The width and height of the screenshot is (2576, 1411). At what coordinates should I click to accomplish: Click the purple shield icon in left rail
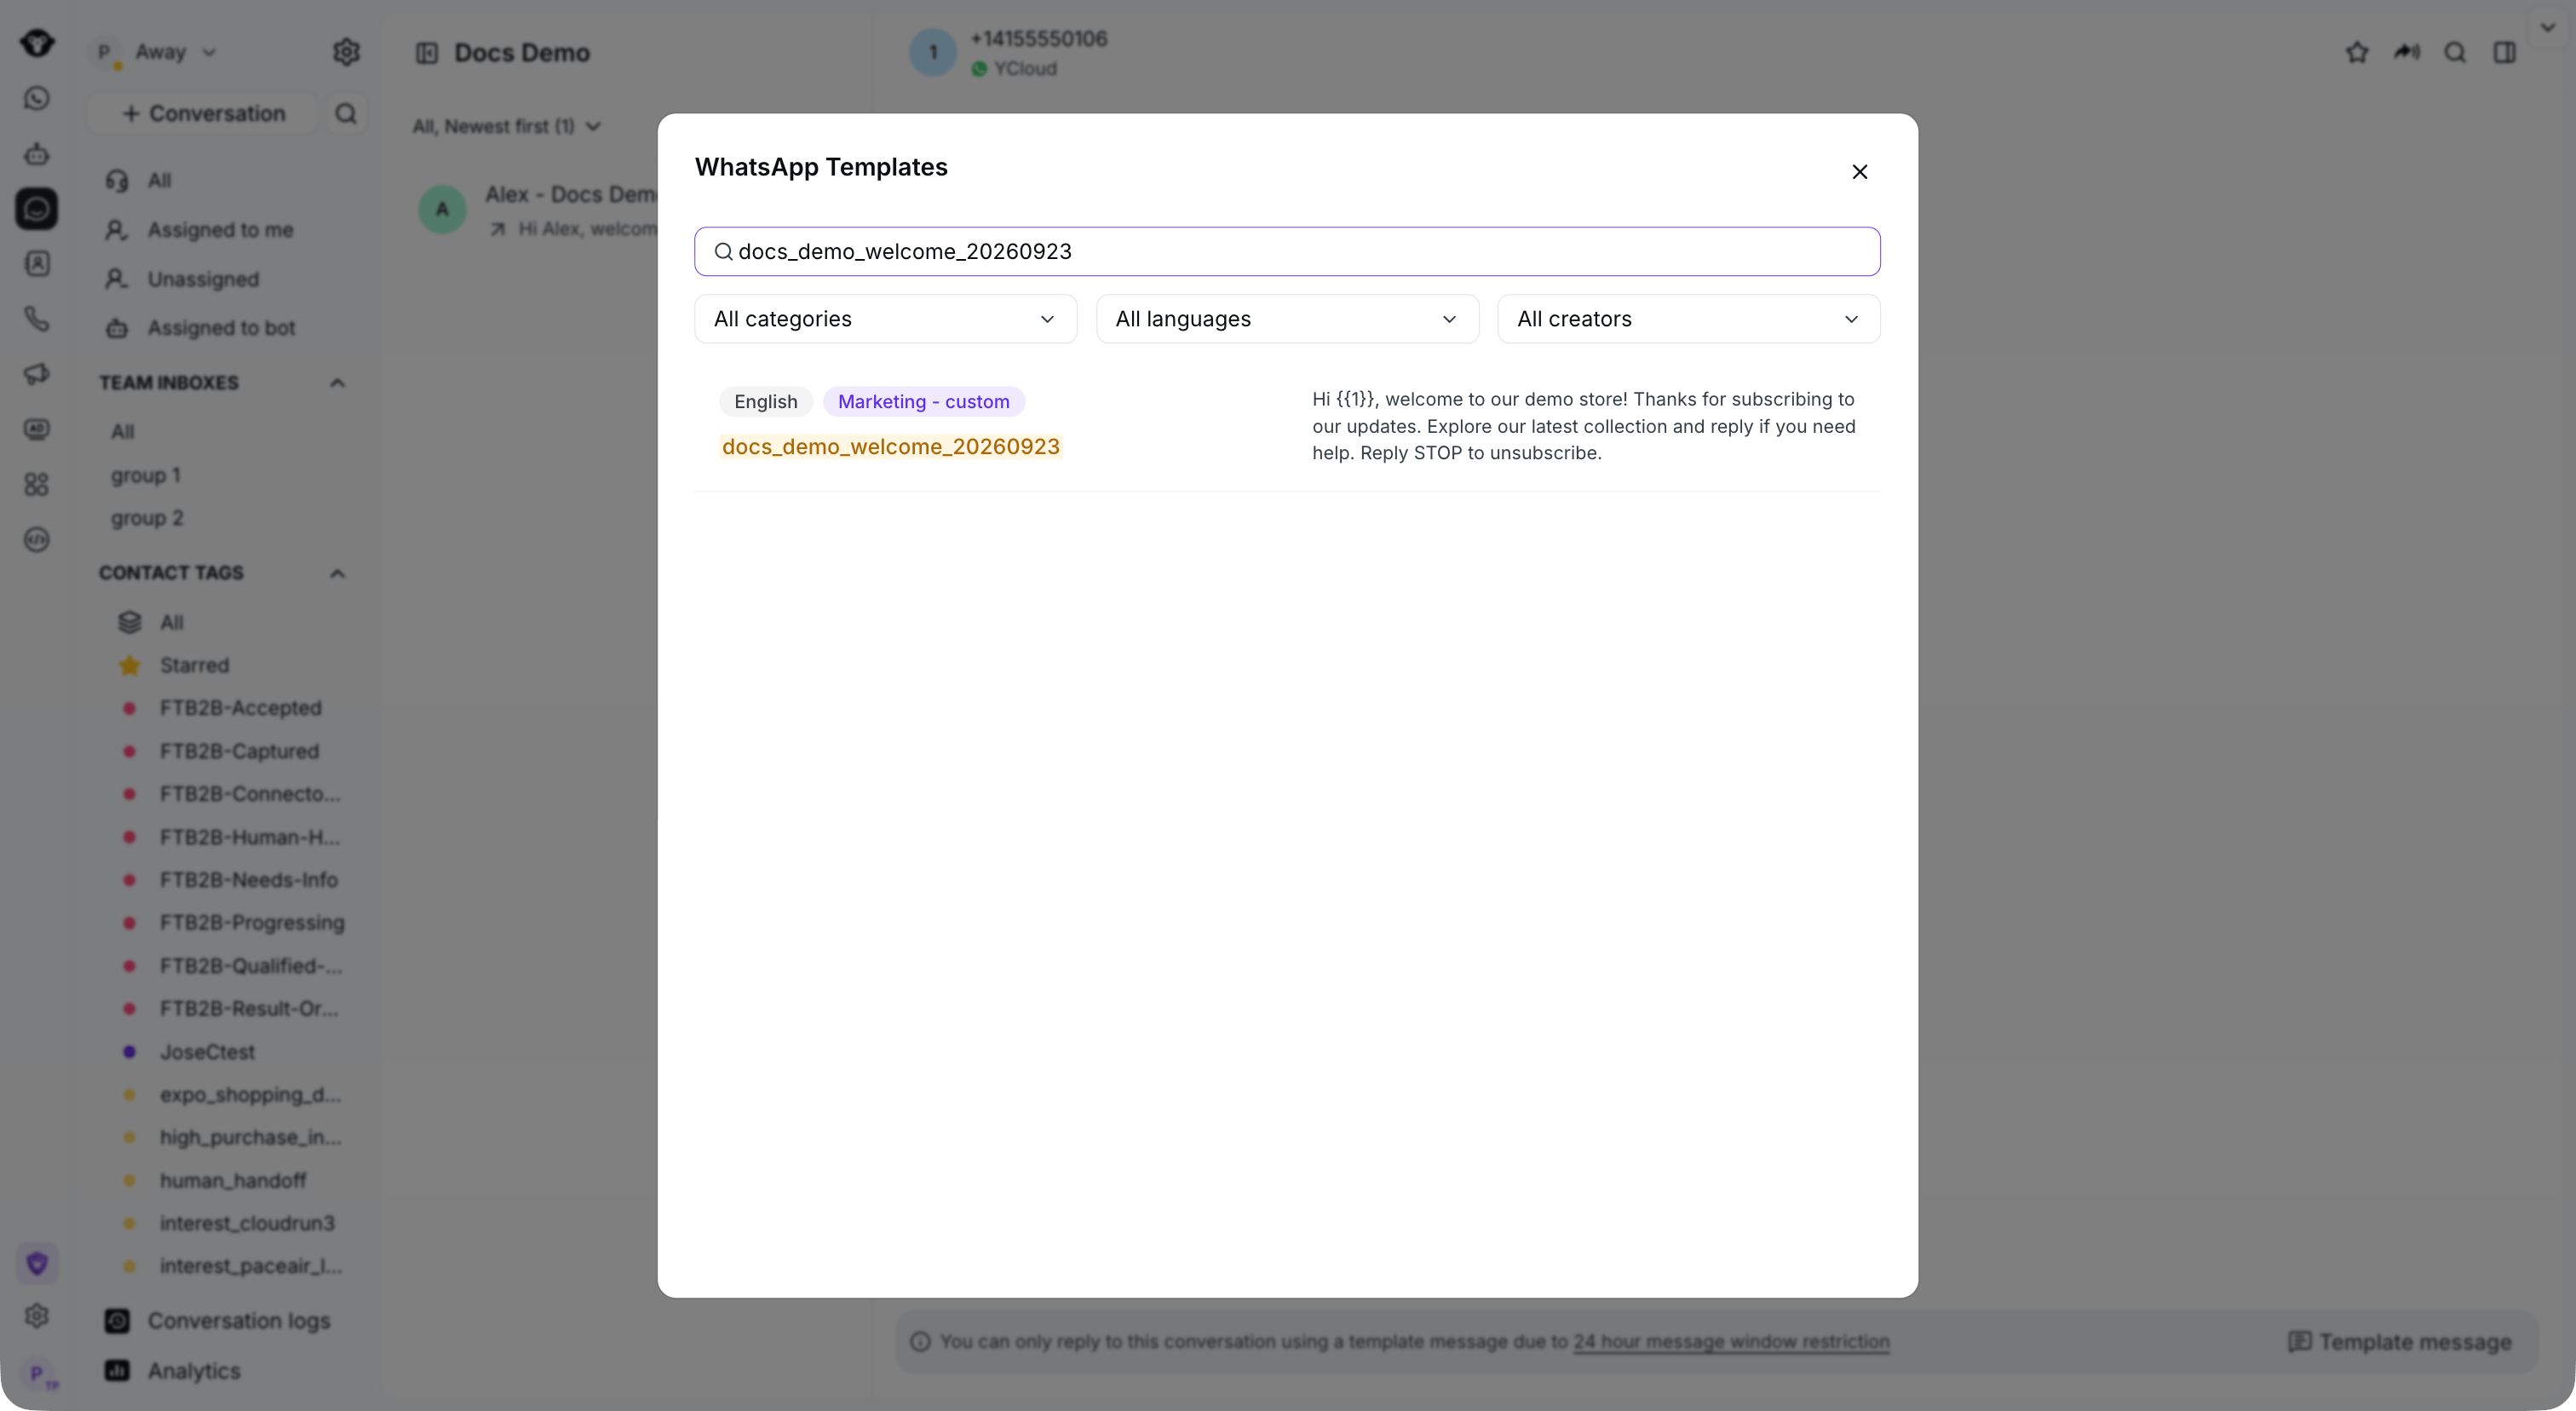click(x=37, y=1263)
